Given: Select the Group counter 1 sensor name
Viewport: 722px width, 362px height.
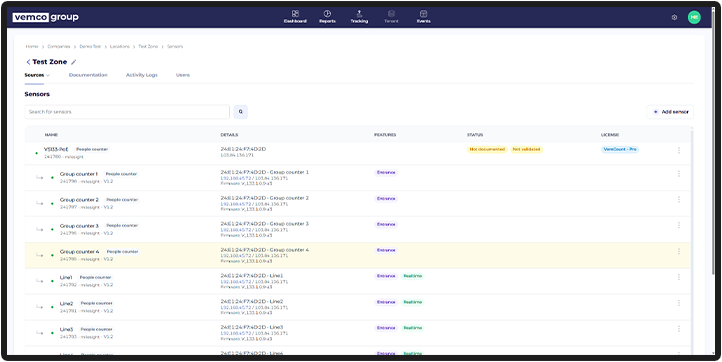Looking at the screenshot, I should tap(79, 174).
